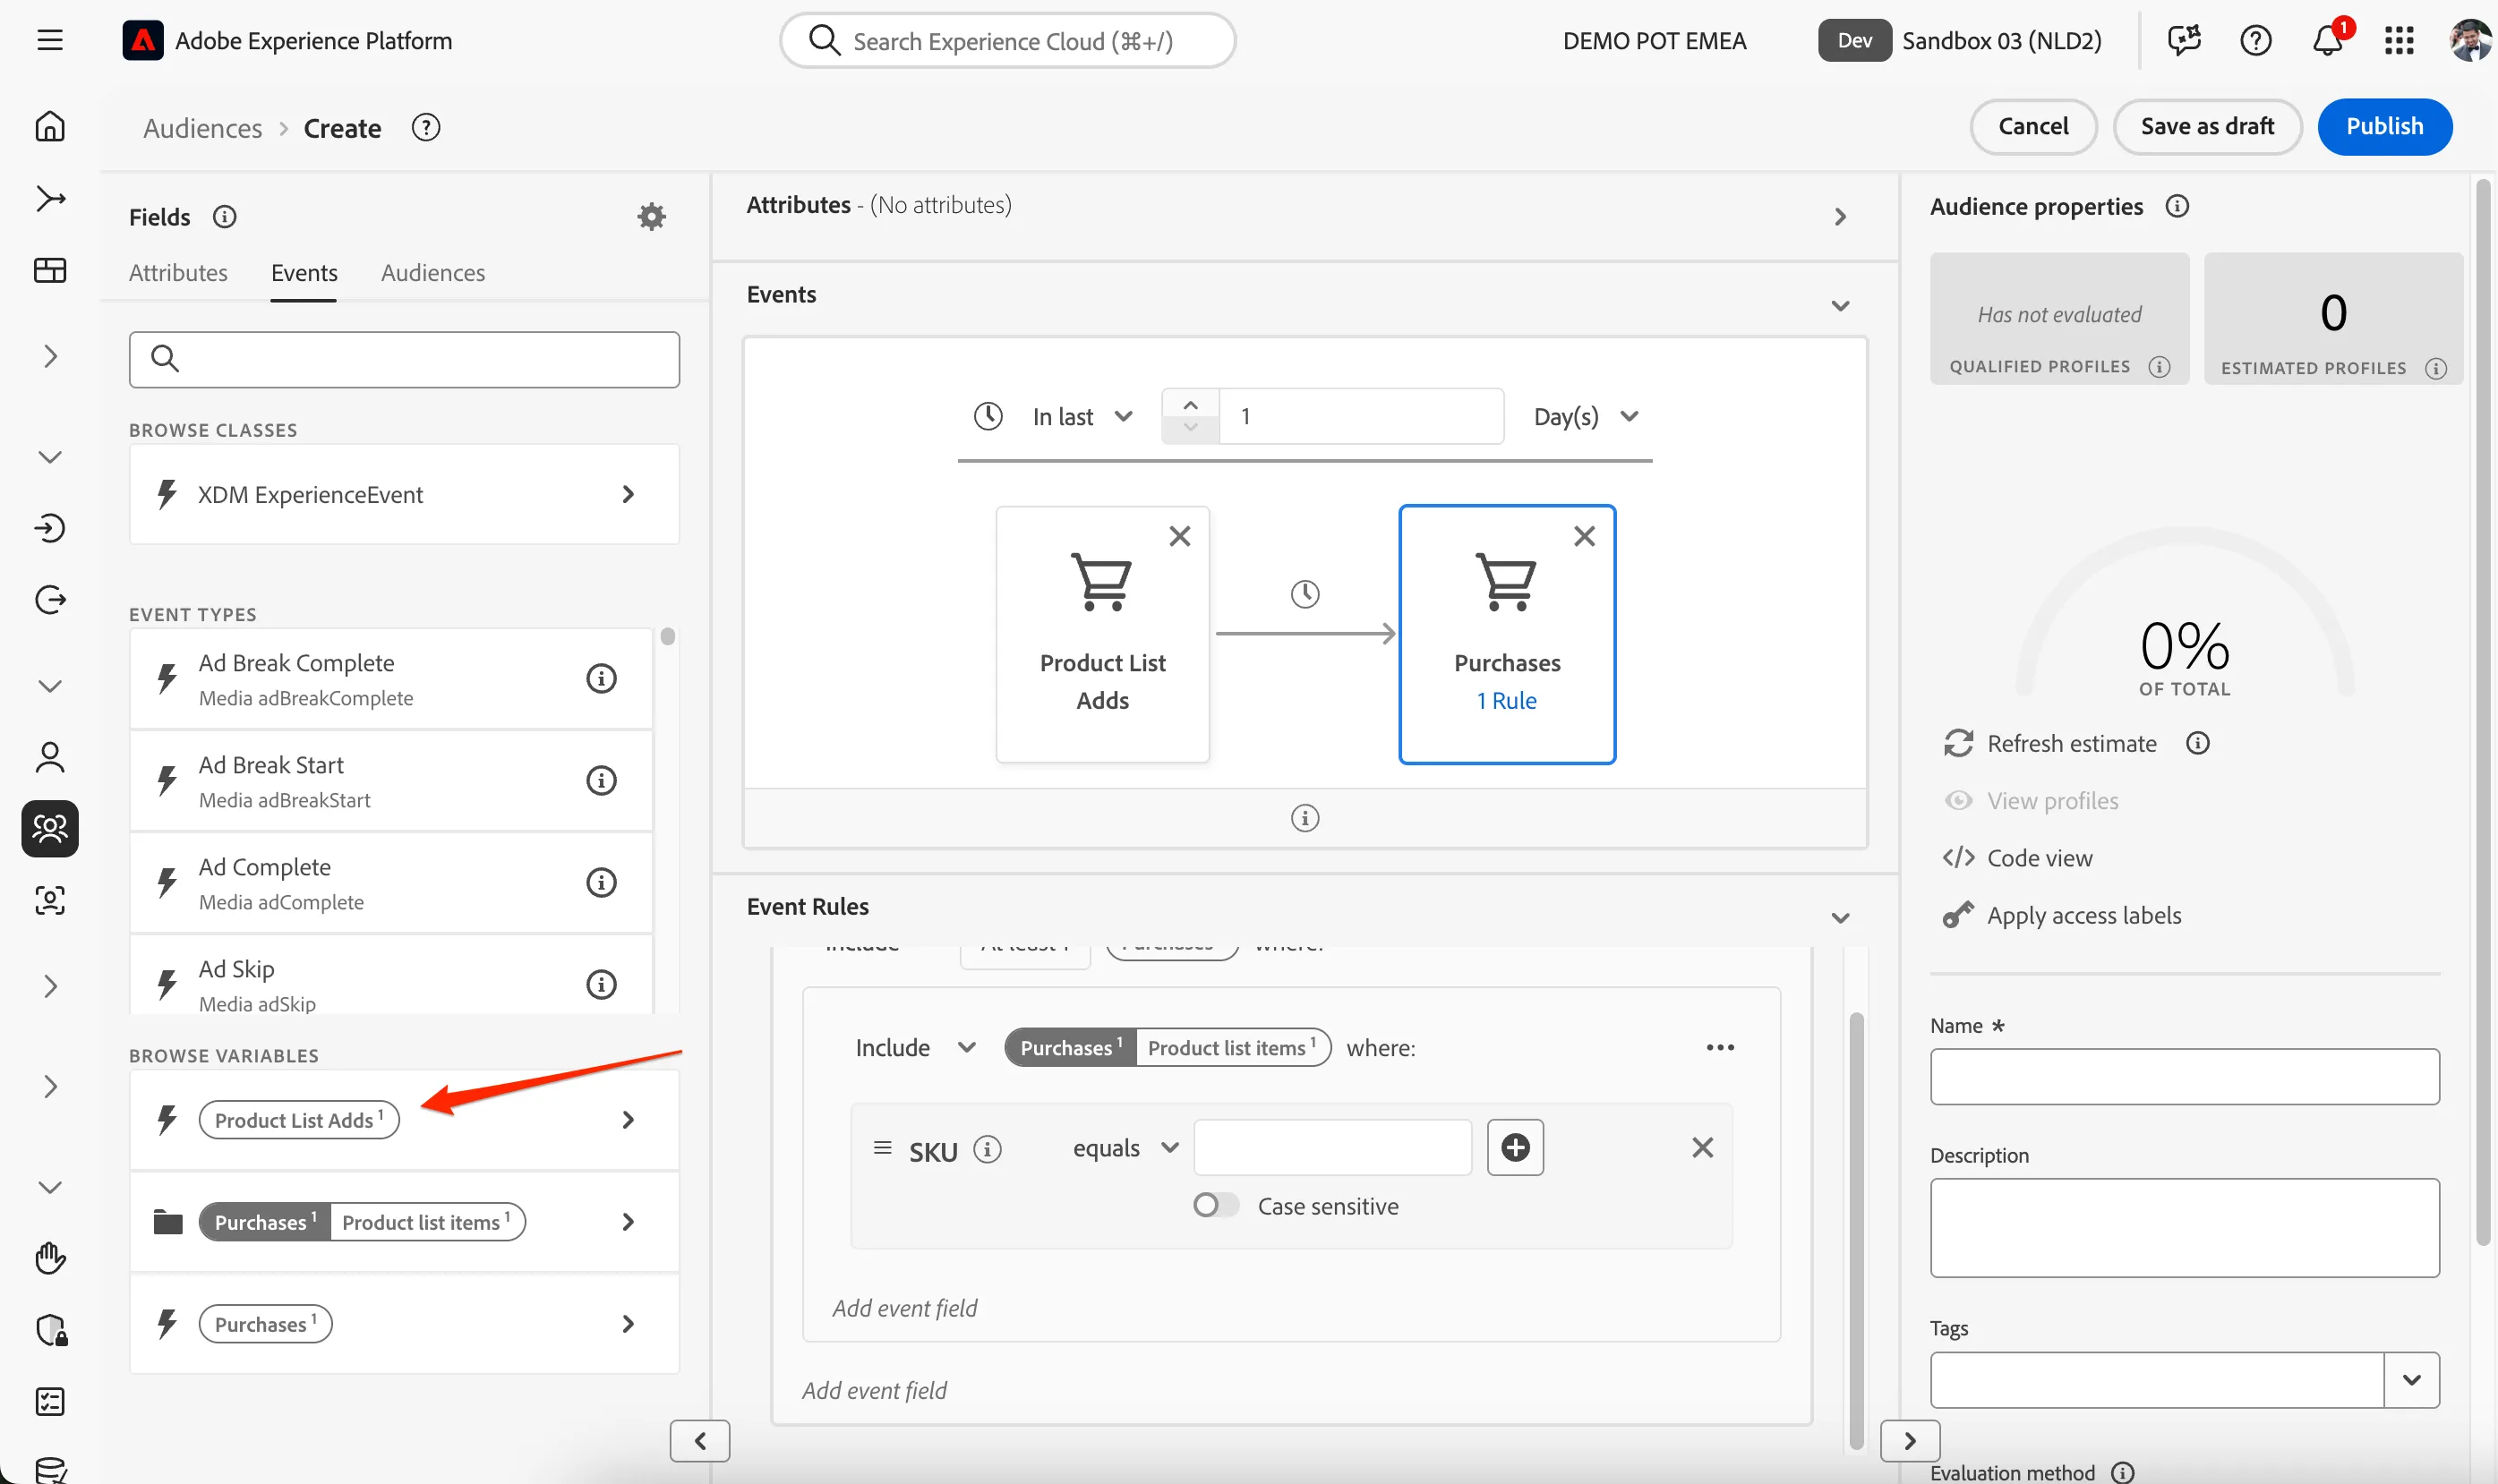This screenshot has height=1484, width=2498.
Task: Select the Events tab
Action: [x=304, y=273]
